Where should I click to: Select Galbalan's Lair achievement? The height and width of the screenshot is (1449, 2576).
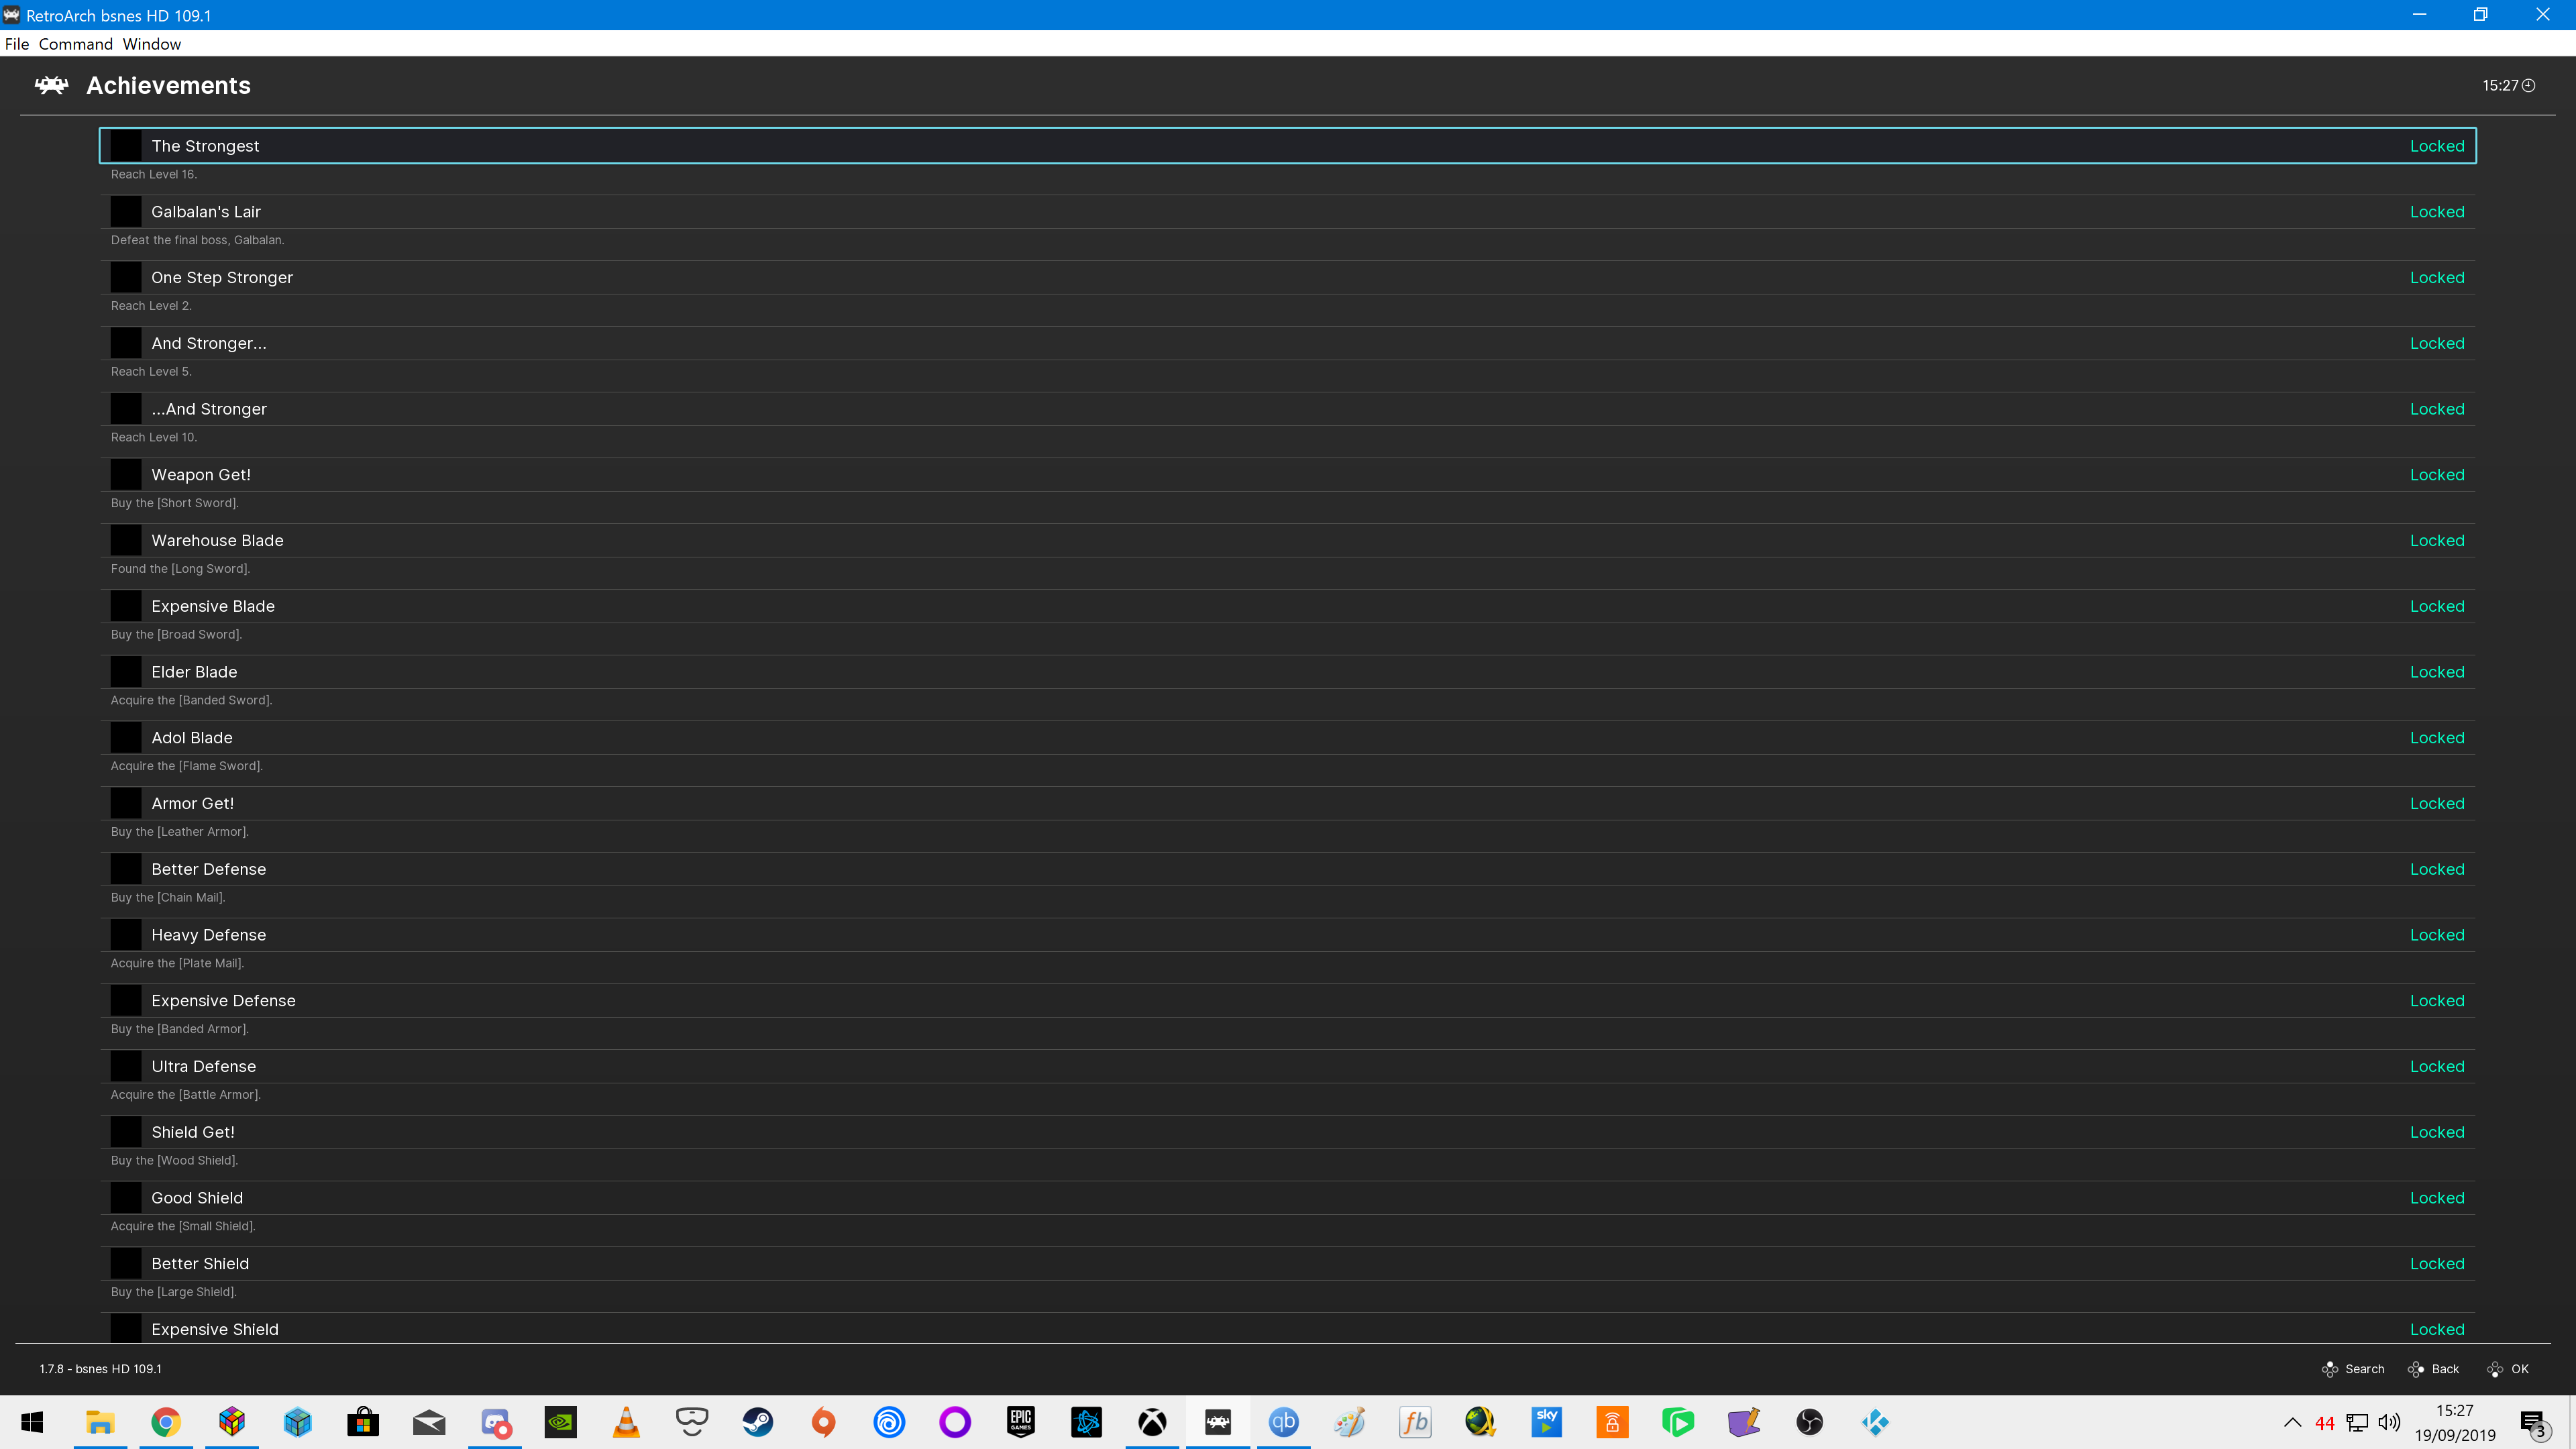coord(1287,212)
